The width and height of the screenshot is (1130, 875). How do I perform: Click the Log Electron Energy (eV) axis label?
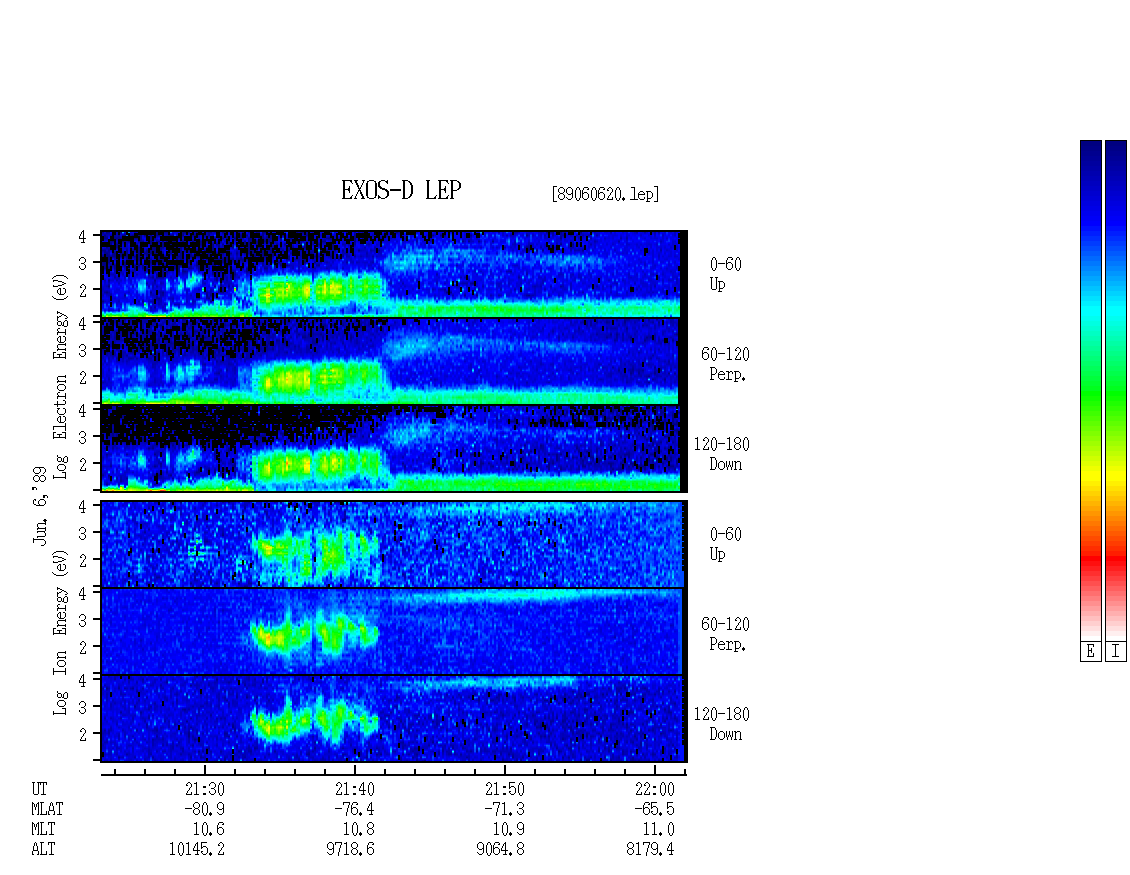tap(61, 376)
